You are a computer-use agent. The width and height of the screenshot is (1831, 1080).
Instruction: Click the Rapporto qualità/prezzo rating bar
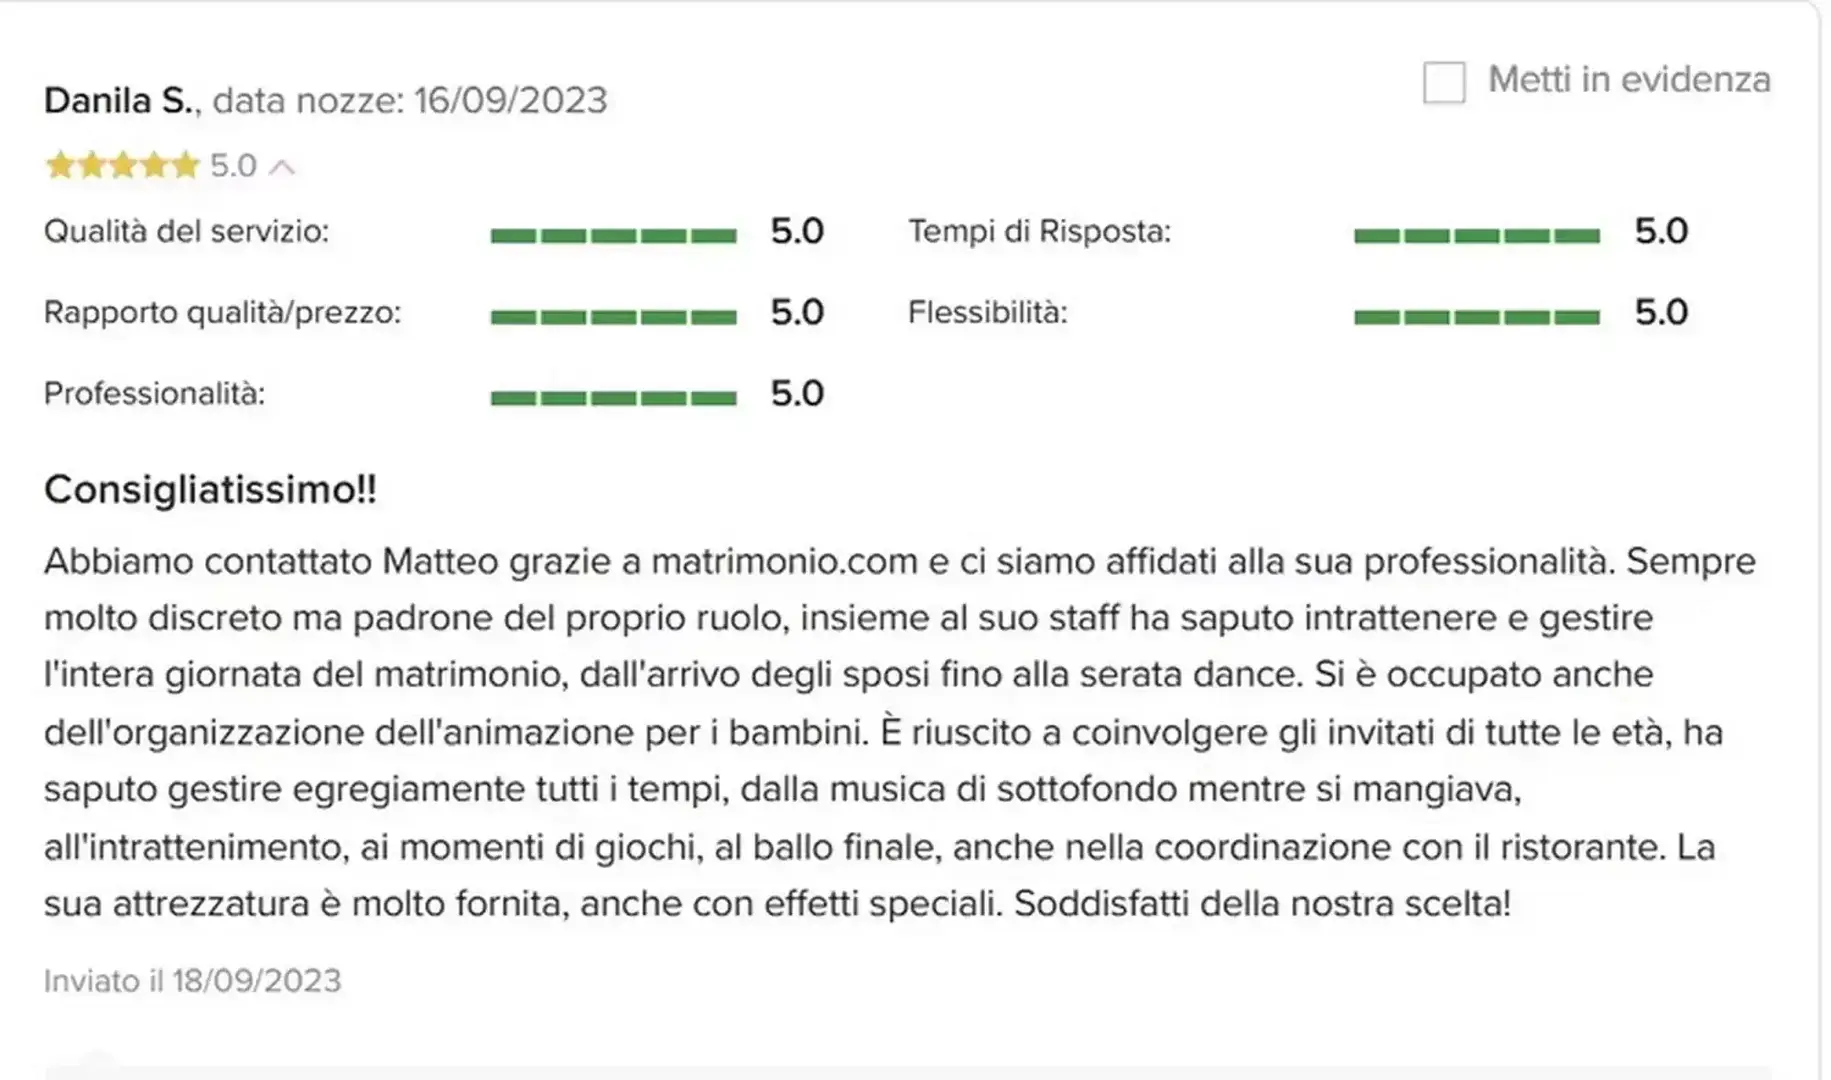(613, 317)
